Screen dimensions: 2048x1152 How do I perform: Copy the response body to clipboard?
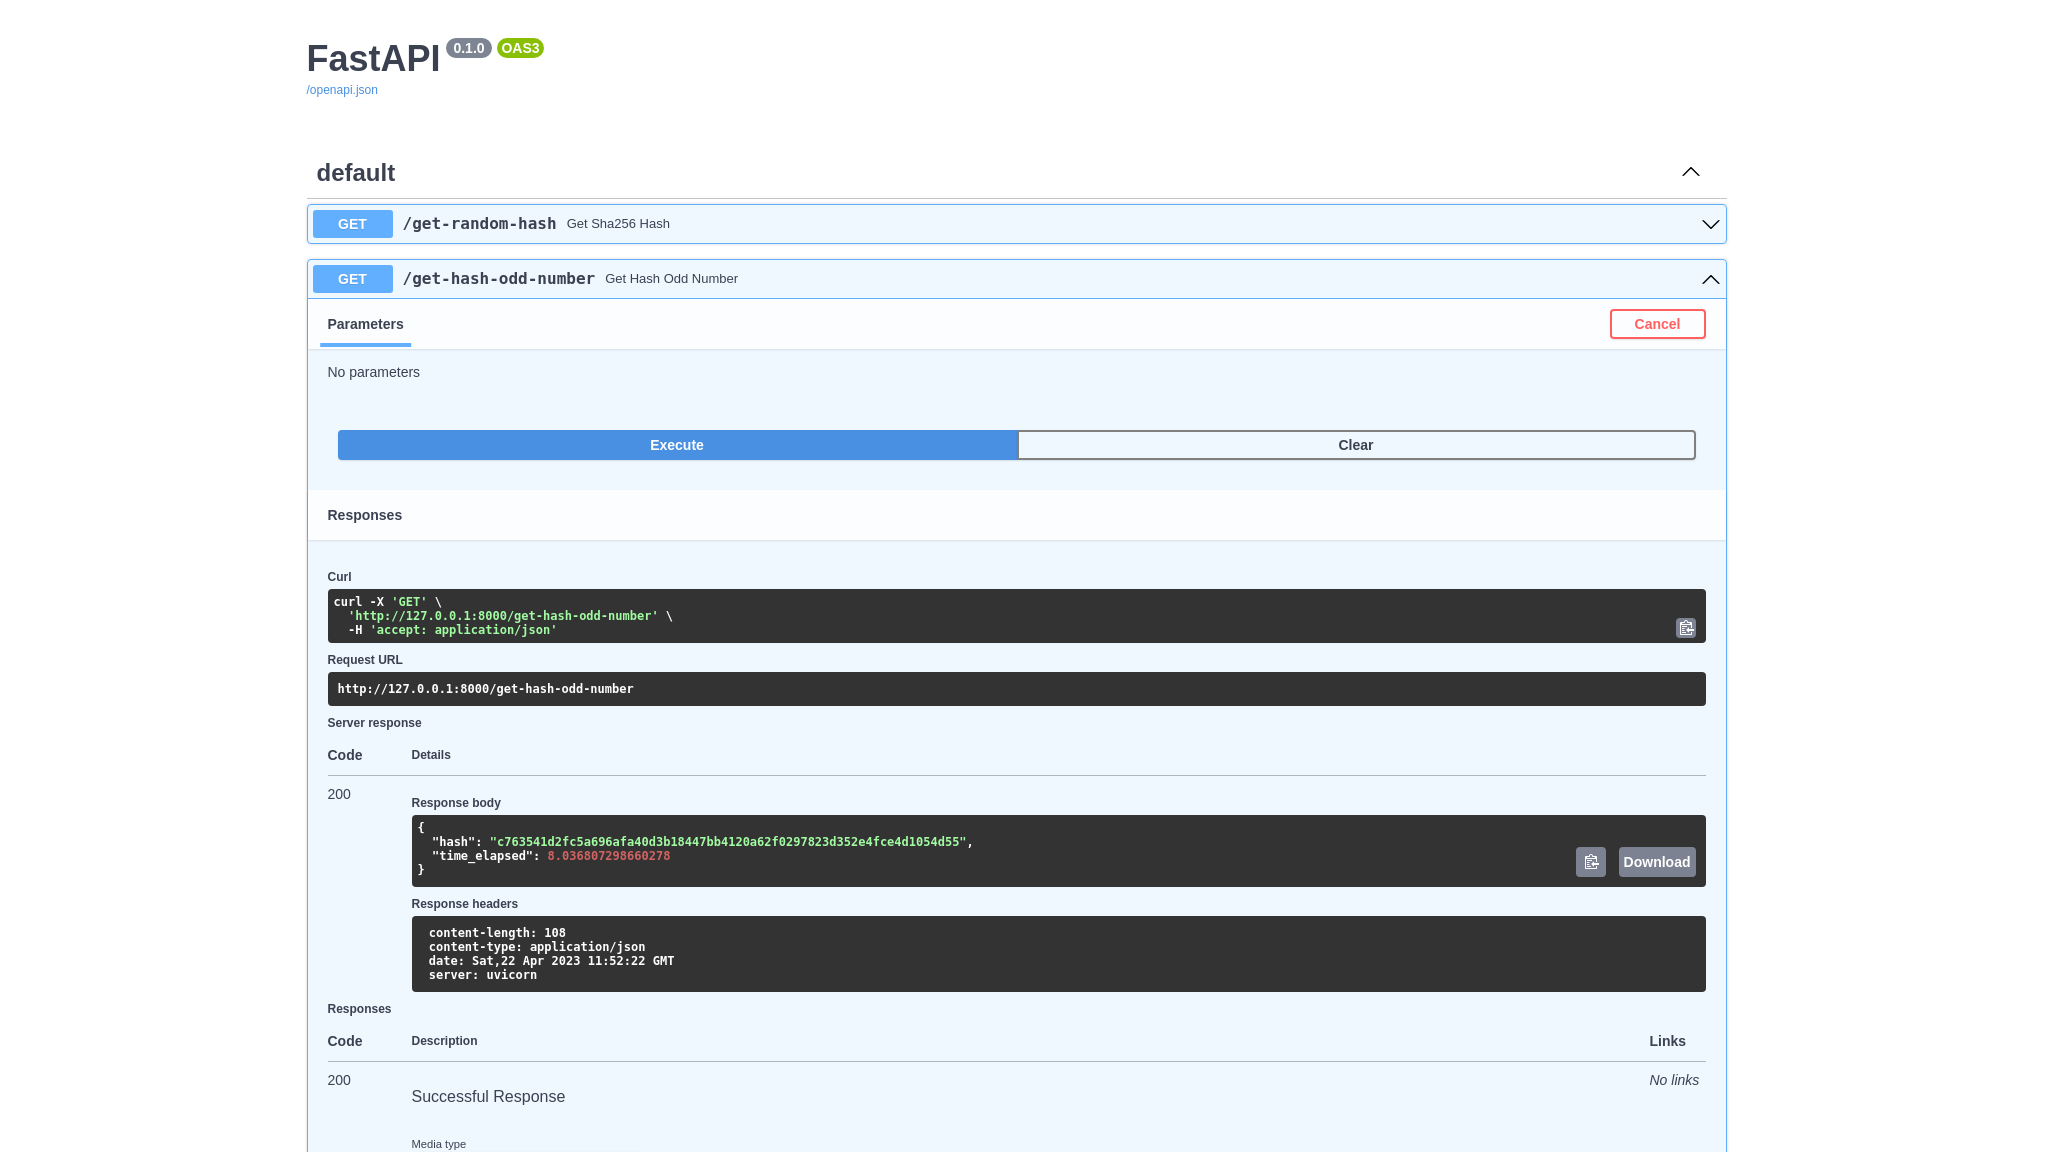coord(1590,862)
